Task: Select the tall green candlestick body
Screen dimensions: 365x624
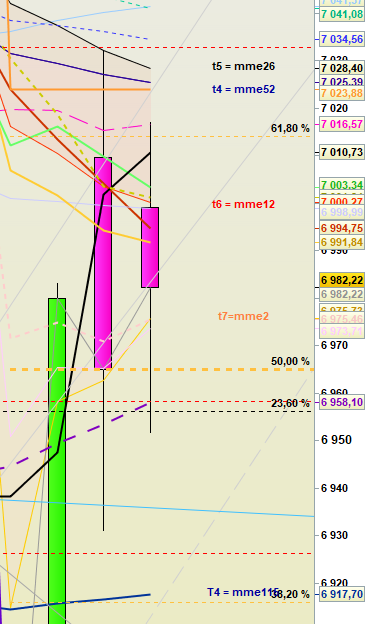Action: pos(57,461)
